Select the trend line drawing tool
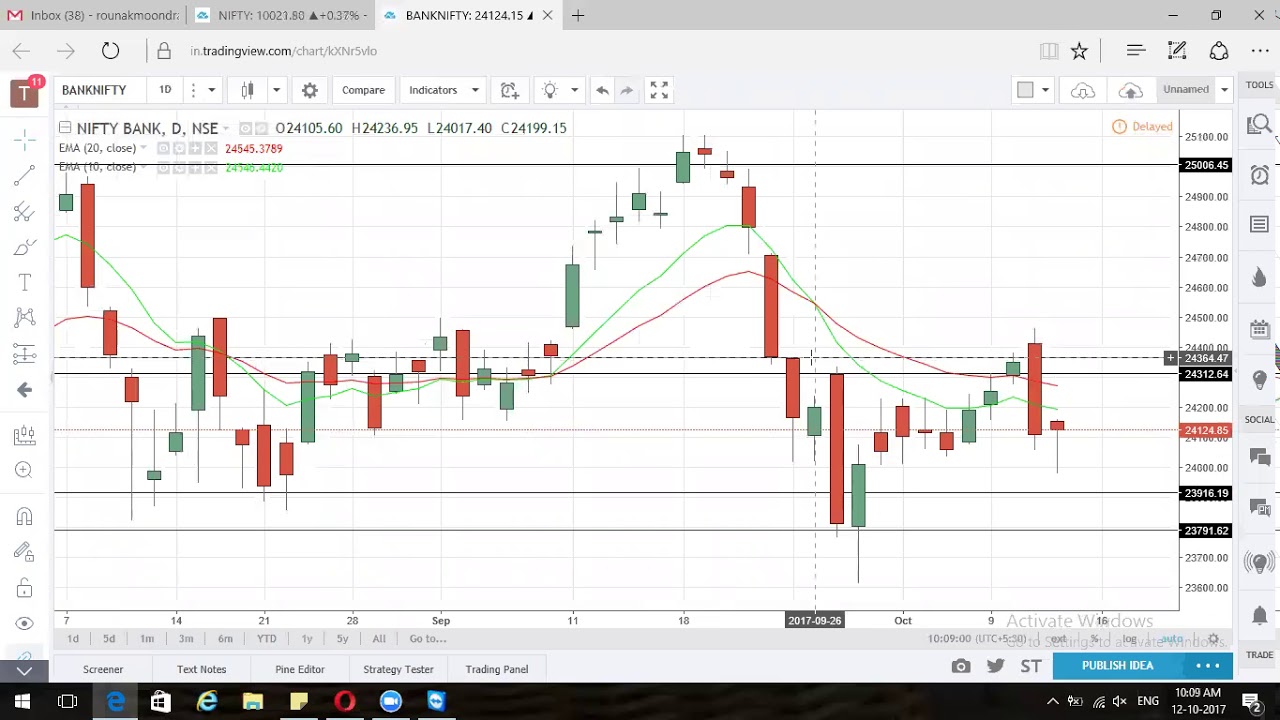This screenshot has width=1280, height=720. (x=24, y=175)
